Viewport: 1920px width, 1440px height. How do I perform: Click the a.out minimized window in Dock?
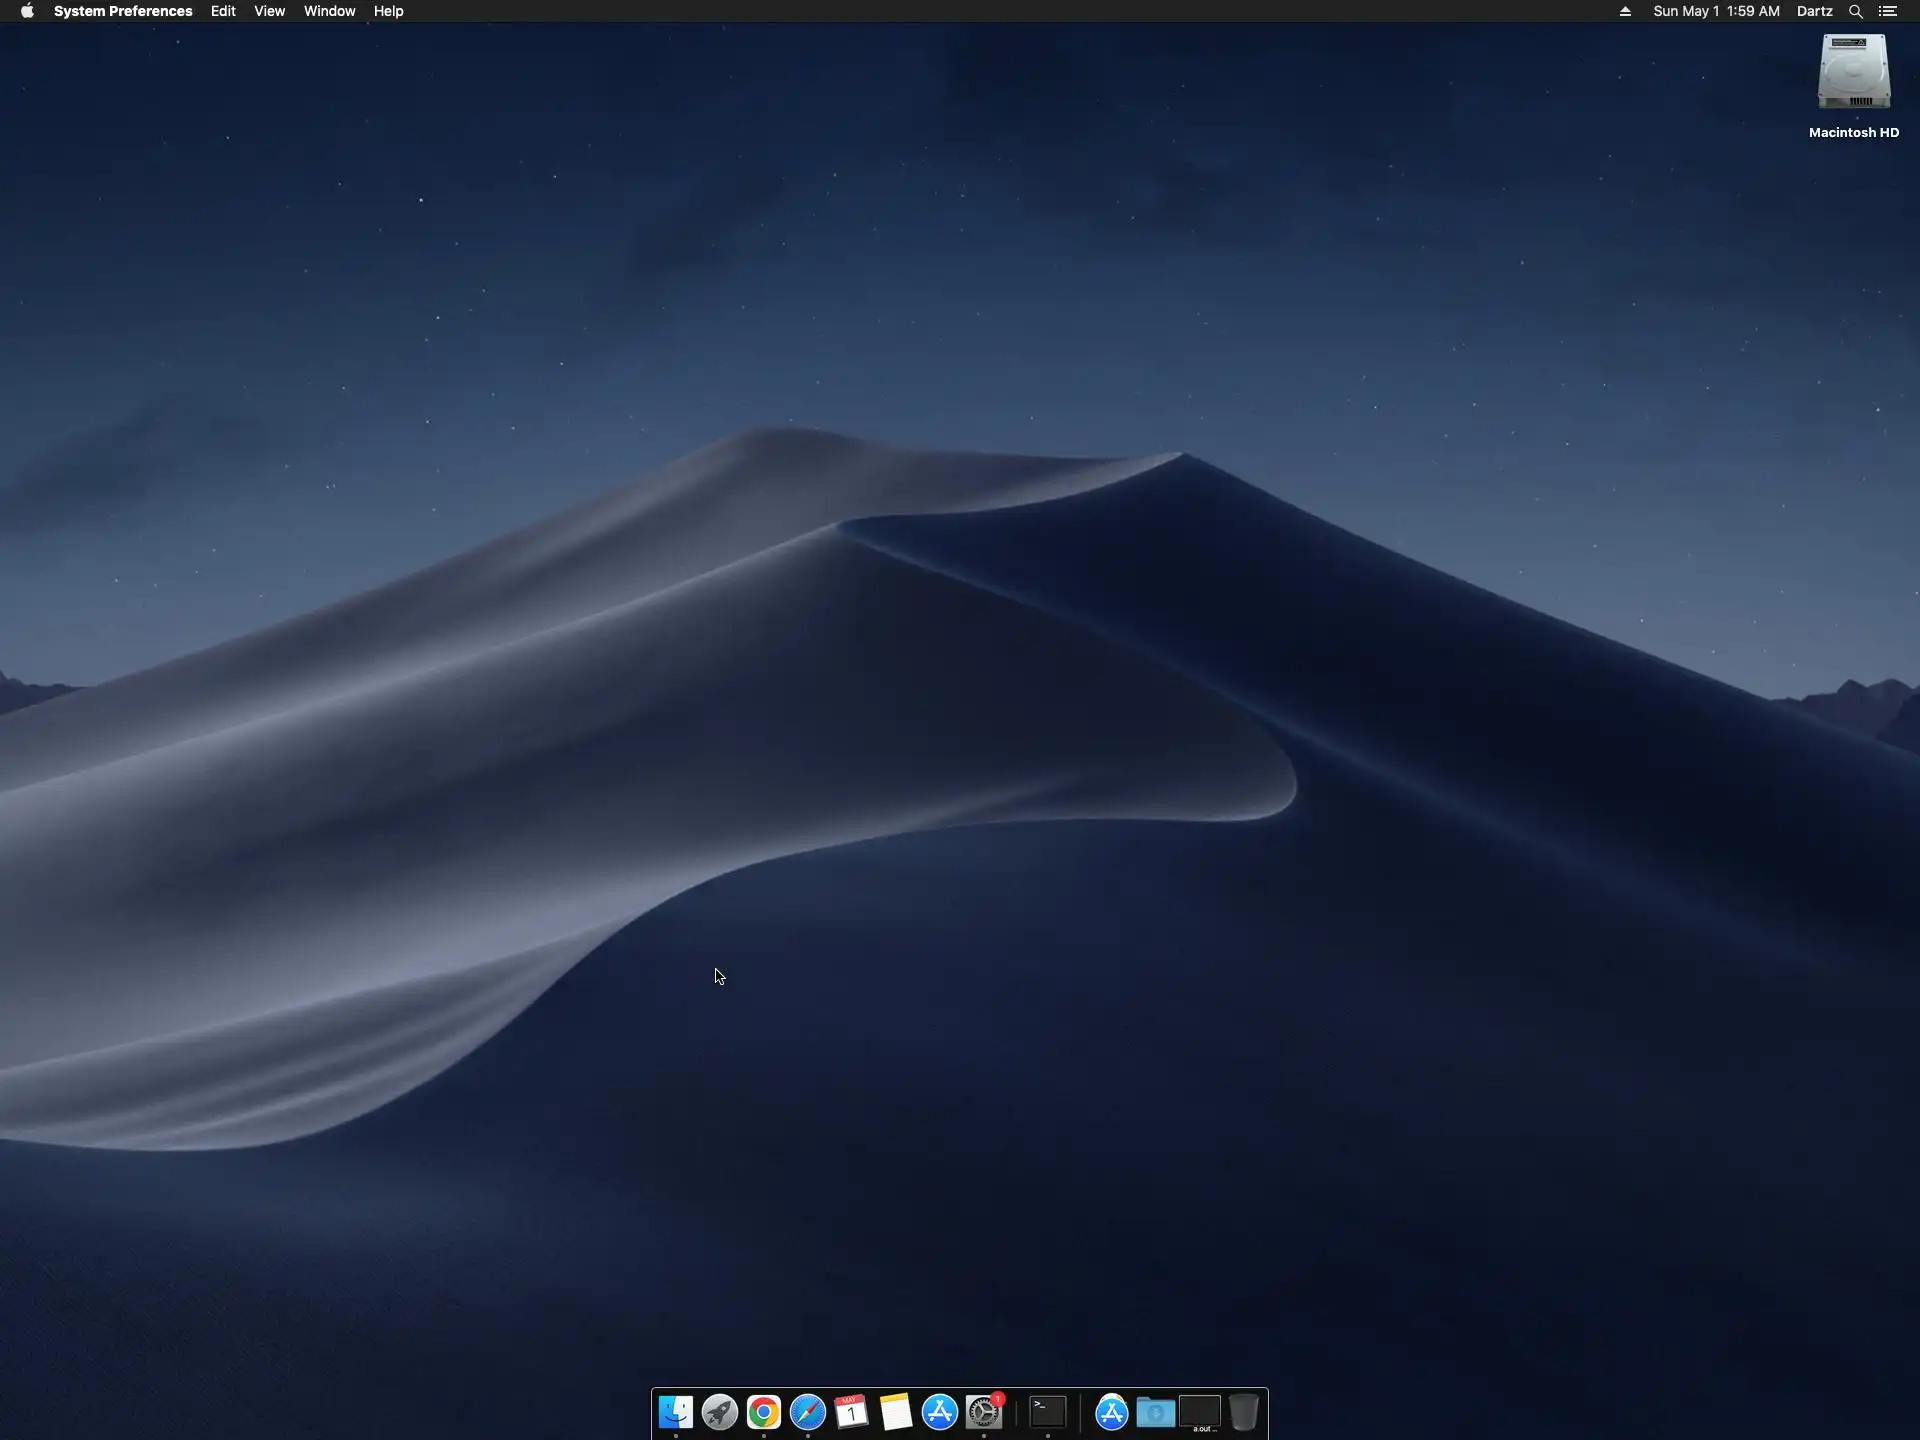point(1200,1412)
